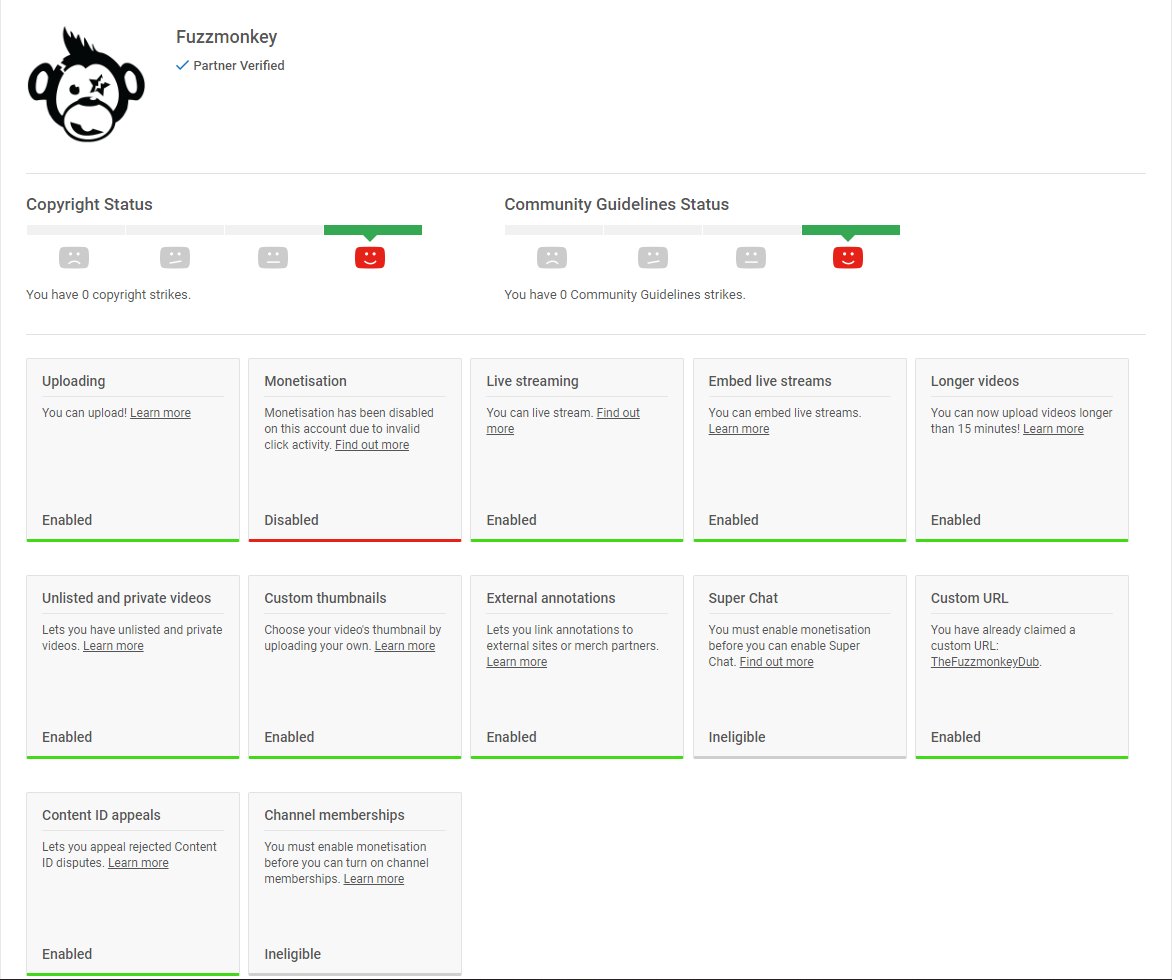
Task: Click the Fuzzmonkey channel name
Action: (x=226, y=37)
